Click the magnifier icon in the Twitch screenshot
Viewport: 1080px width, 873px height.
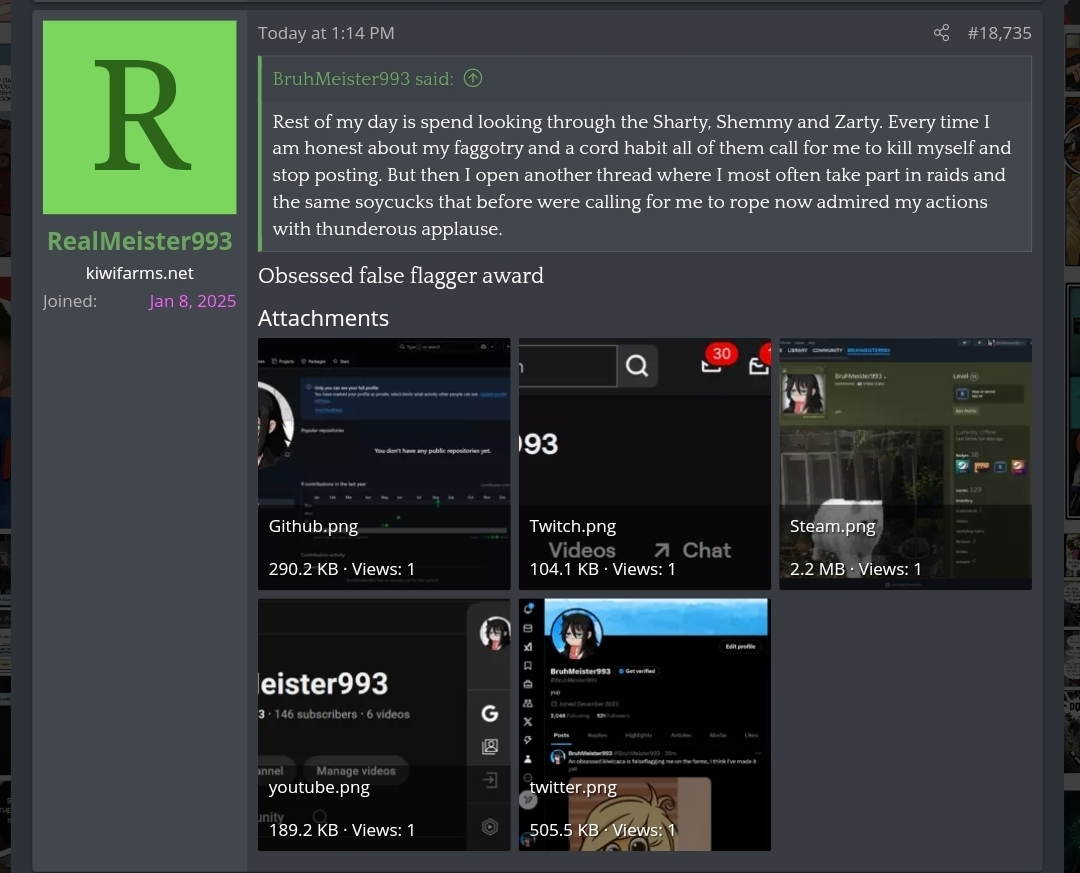(x=637, y=366)
